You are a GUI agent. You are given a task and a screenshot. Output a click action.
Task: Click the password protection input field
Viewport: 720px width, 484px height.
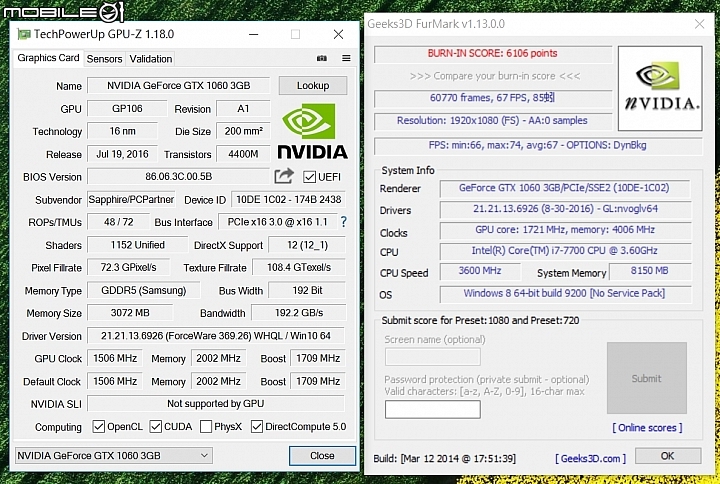click(x=433, y=409)
